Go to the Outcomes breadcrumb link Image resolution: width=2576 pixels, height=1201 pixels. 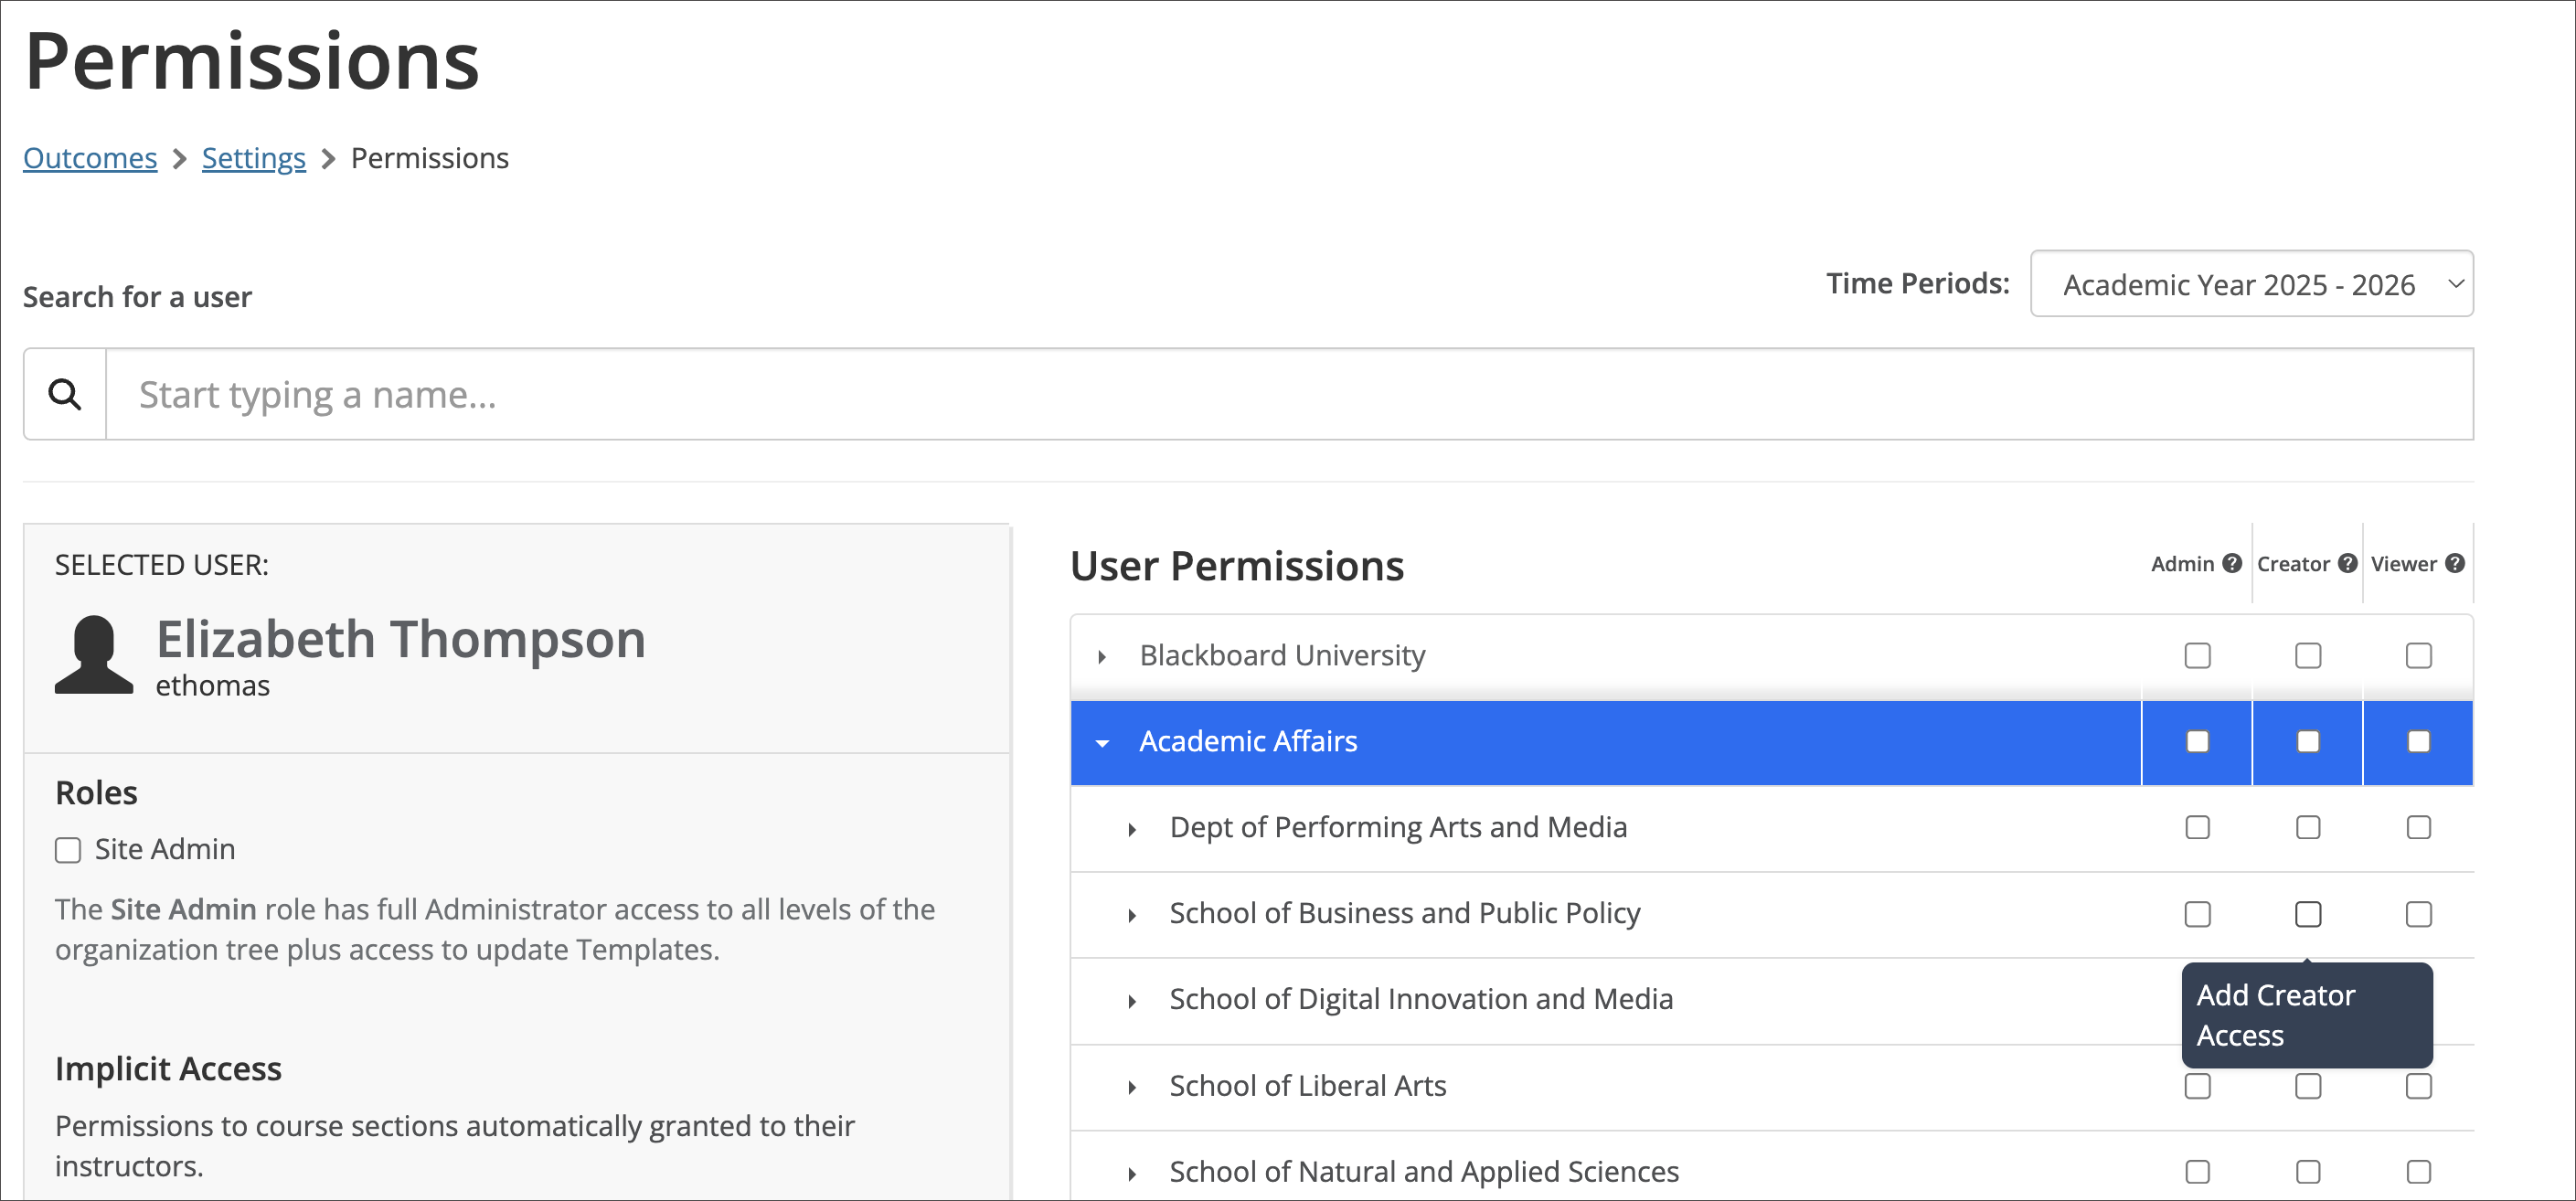[x=90, y=158]
